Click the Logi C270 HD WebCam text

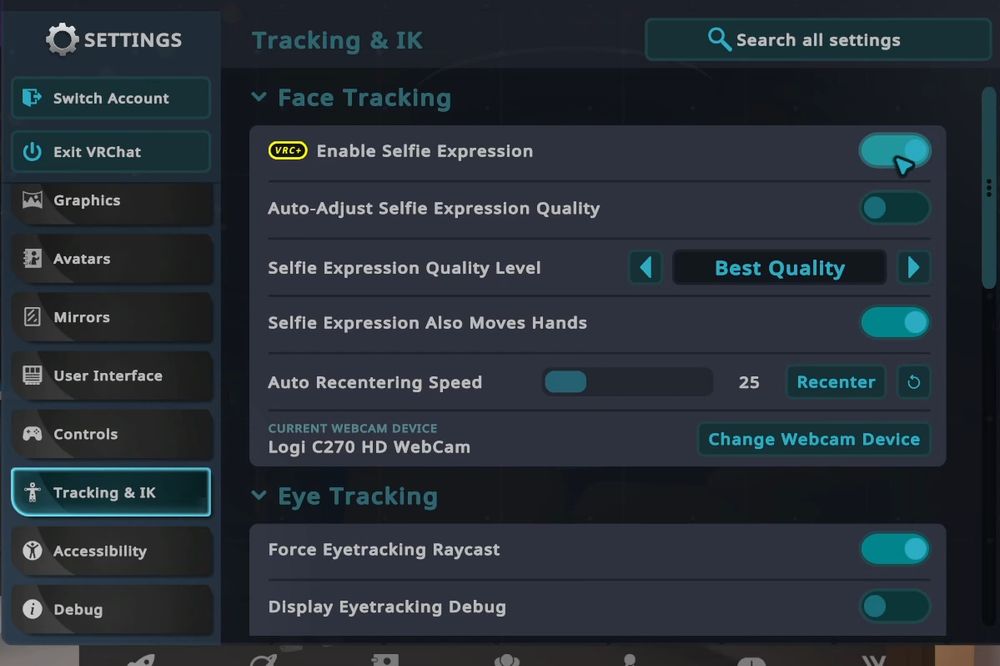tap(369, 447)
